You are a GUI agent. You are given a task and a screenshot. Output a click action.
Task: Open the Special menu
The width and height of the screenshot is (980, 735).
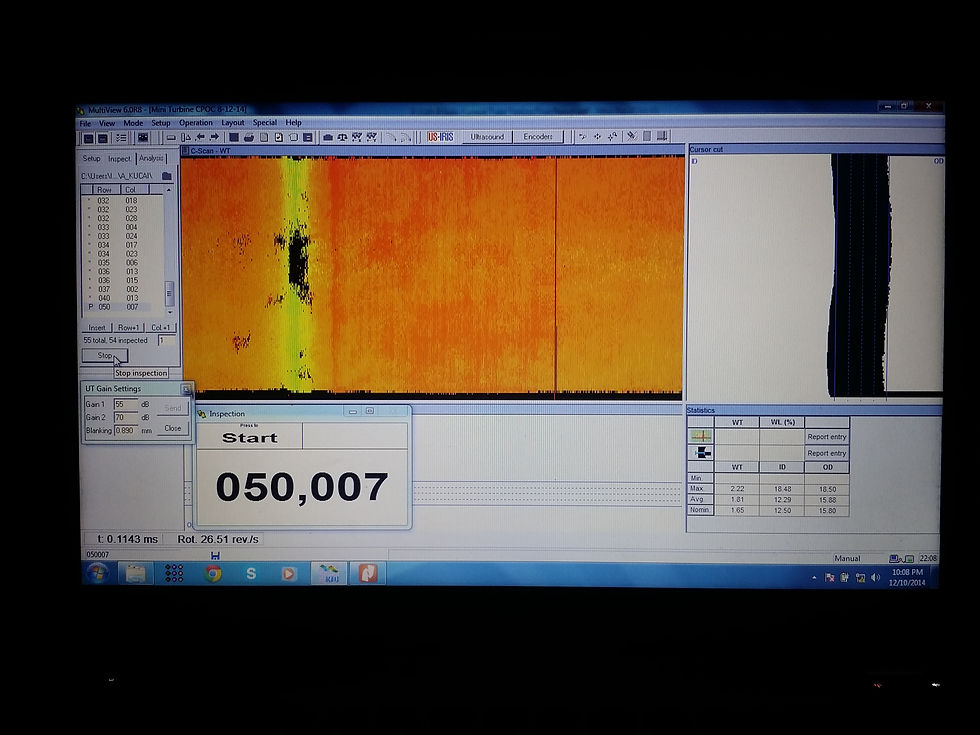[264, 123]
